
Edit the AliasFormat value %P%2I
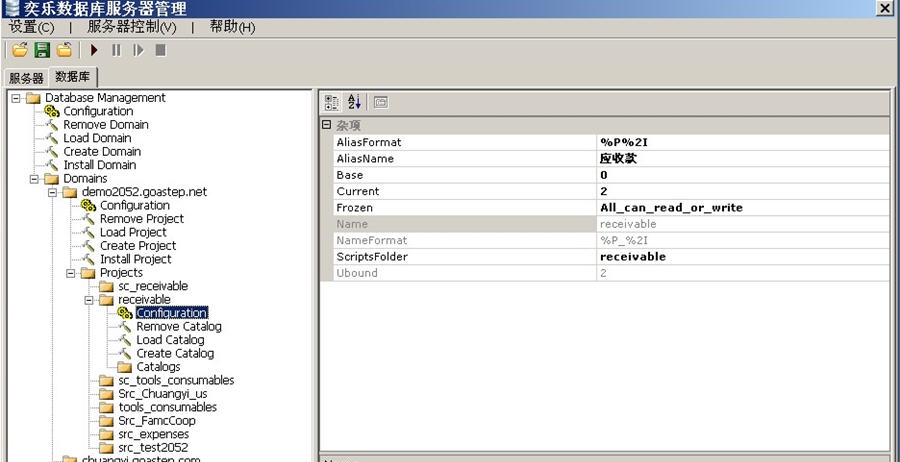(x=743, y=142)
